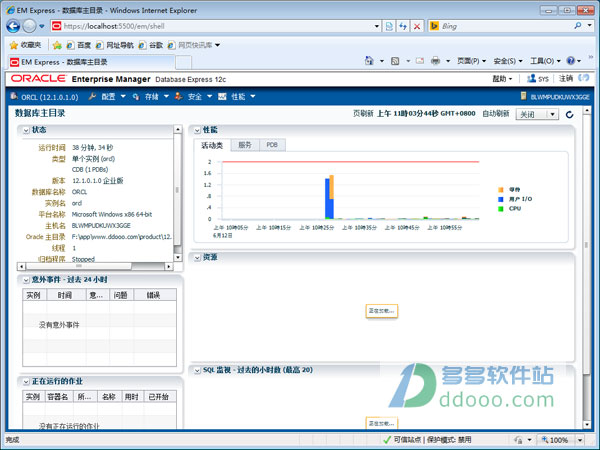
Task: Click the page refresh circular arrow icon
Action: 569,114
